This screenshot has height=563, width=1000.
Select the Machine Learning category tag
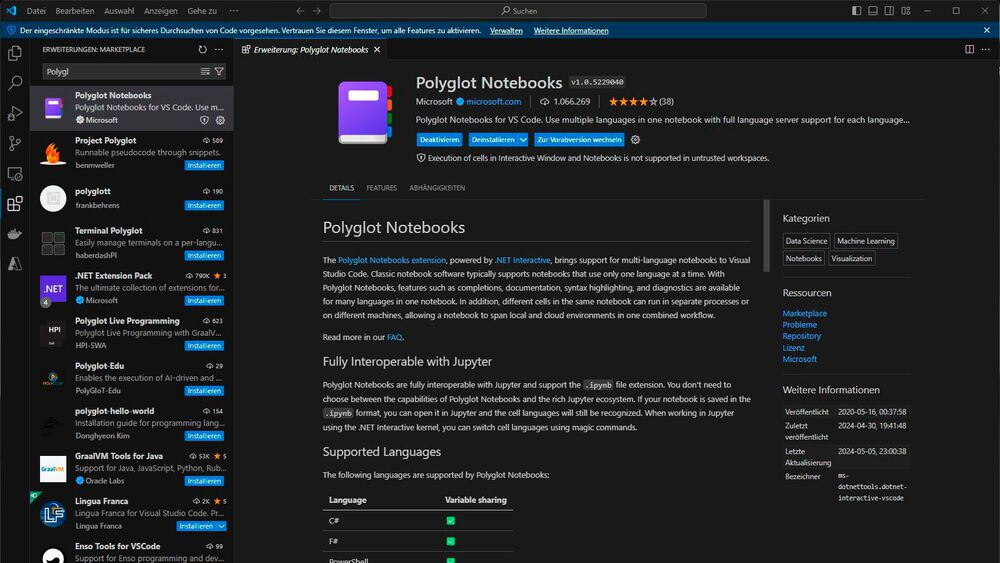click(x=865, y=241)
